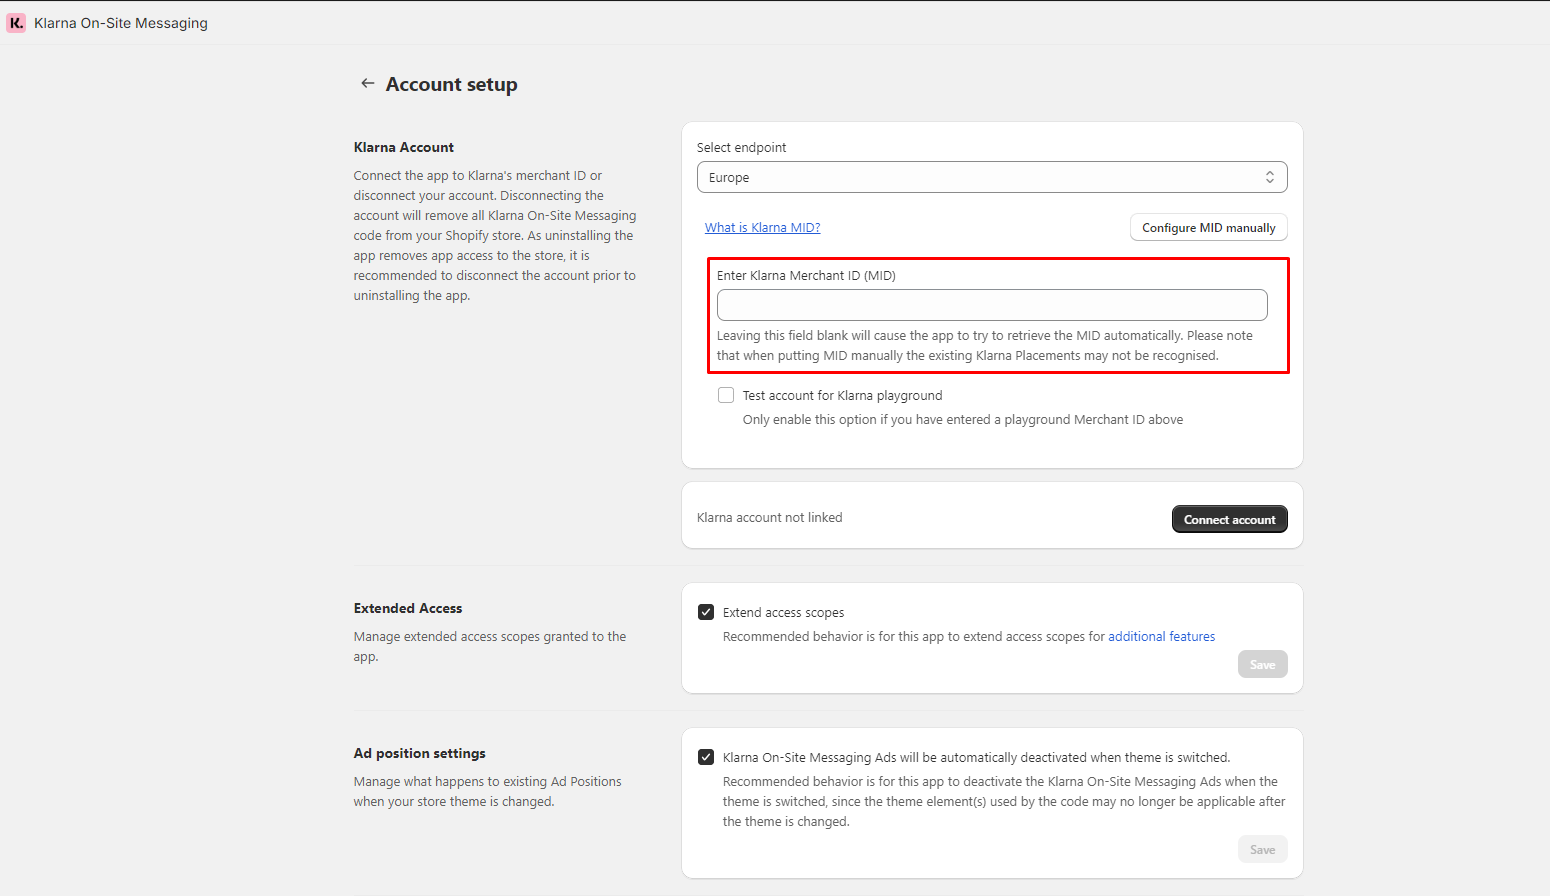This screenshot has width=1550, height=896.
Task: Click the 'Select endpoint' field label
Action: (x=741, y=148)
